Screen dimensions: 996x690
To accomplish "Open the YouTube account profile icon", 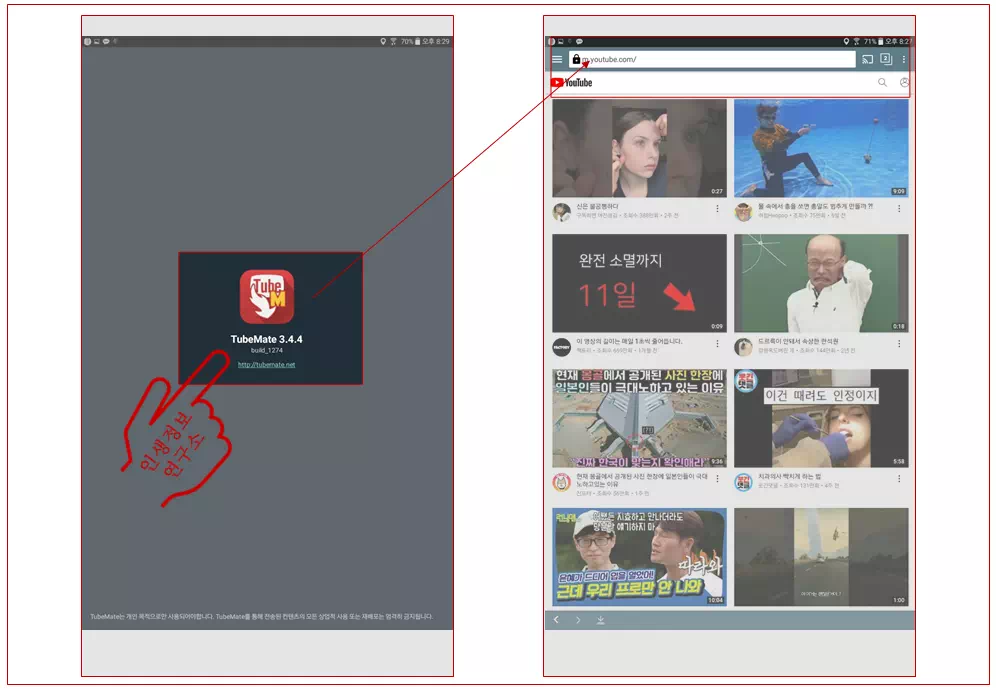I will 904,83.
